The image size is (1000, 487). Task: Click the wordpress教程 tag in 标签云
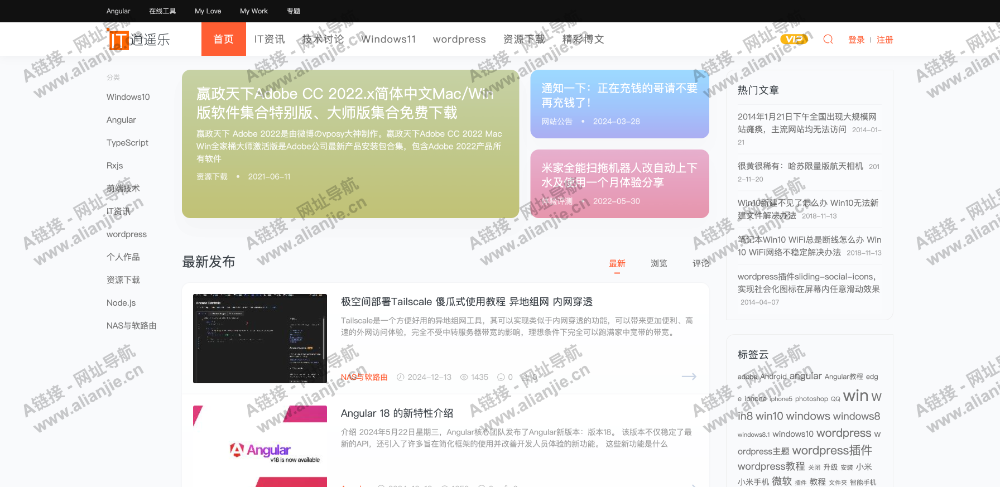click(771, 467)
